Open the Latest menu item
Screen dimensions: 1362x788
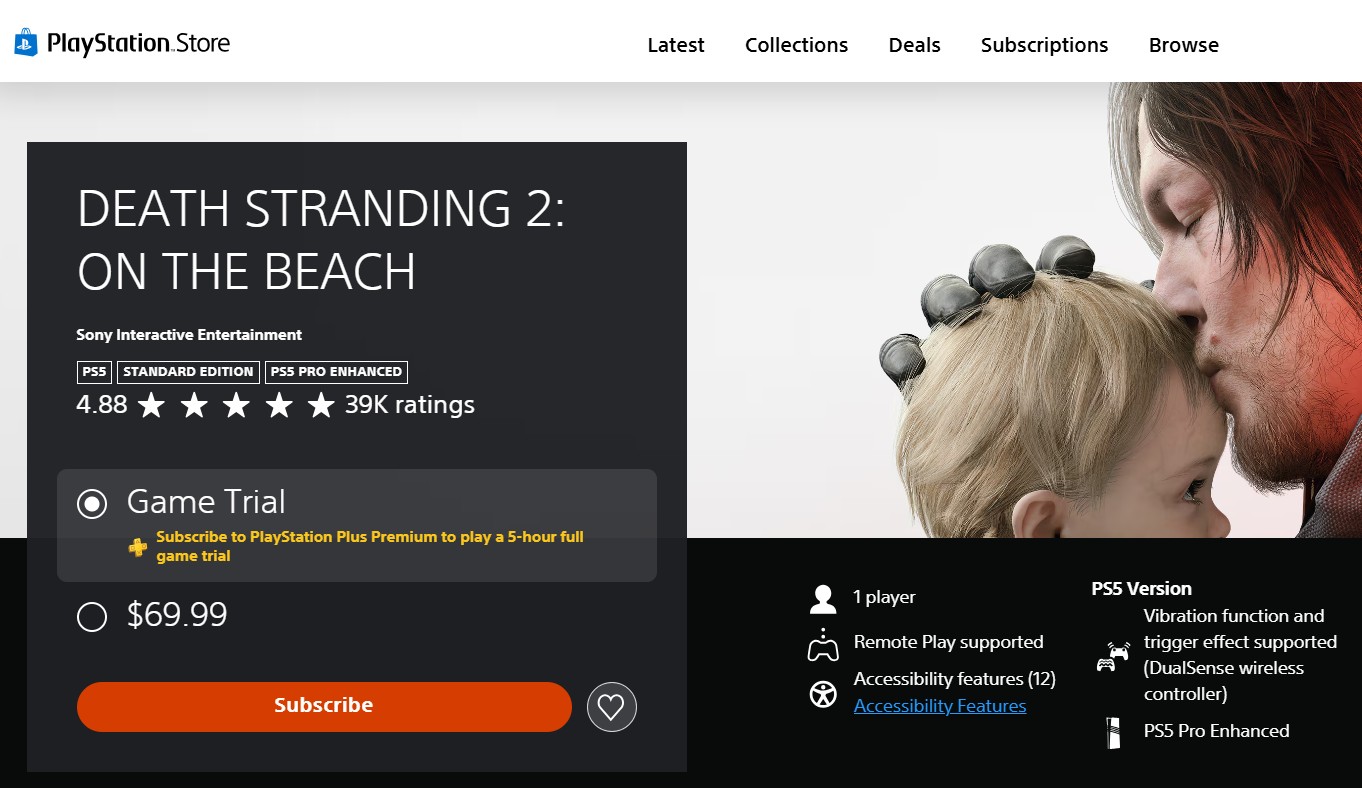coord(676,45)
